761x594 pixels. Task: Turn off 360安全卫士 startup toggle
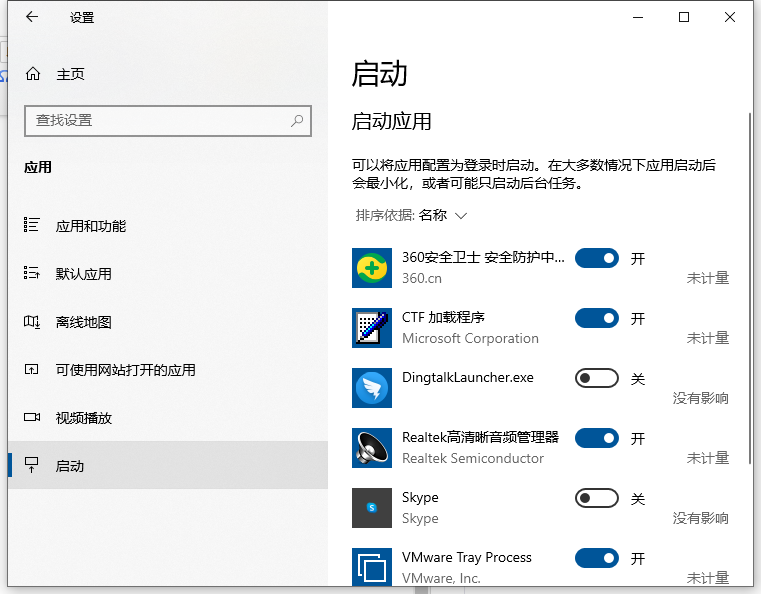click(597, 258)
